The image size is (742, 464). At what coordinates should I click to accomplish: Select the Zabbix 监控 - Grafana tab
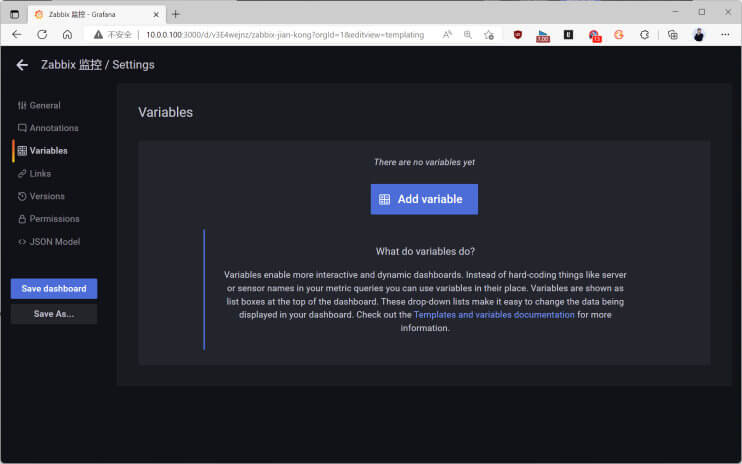[x=97, y=14]
